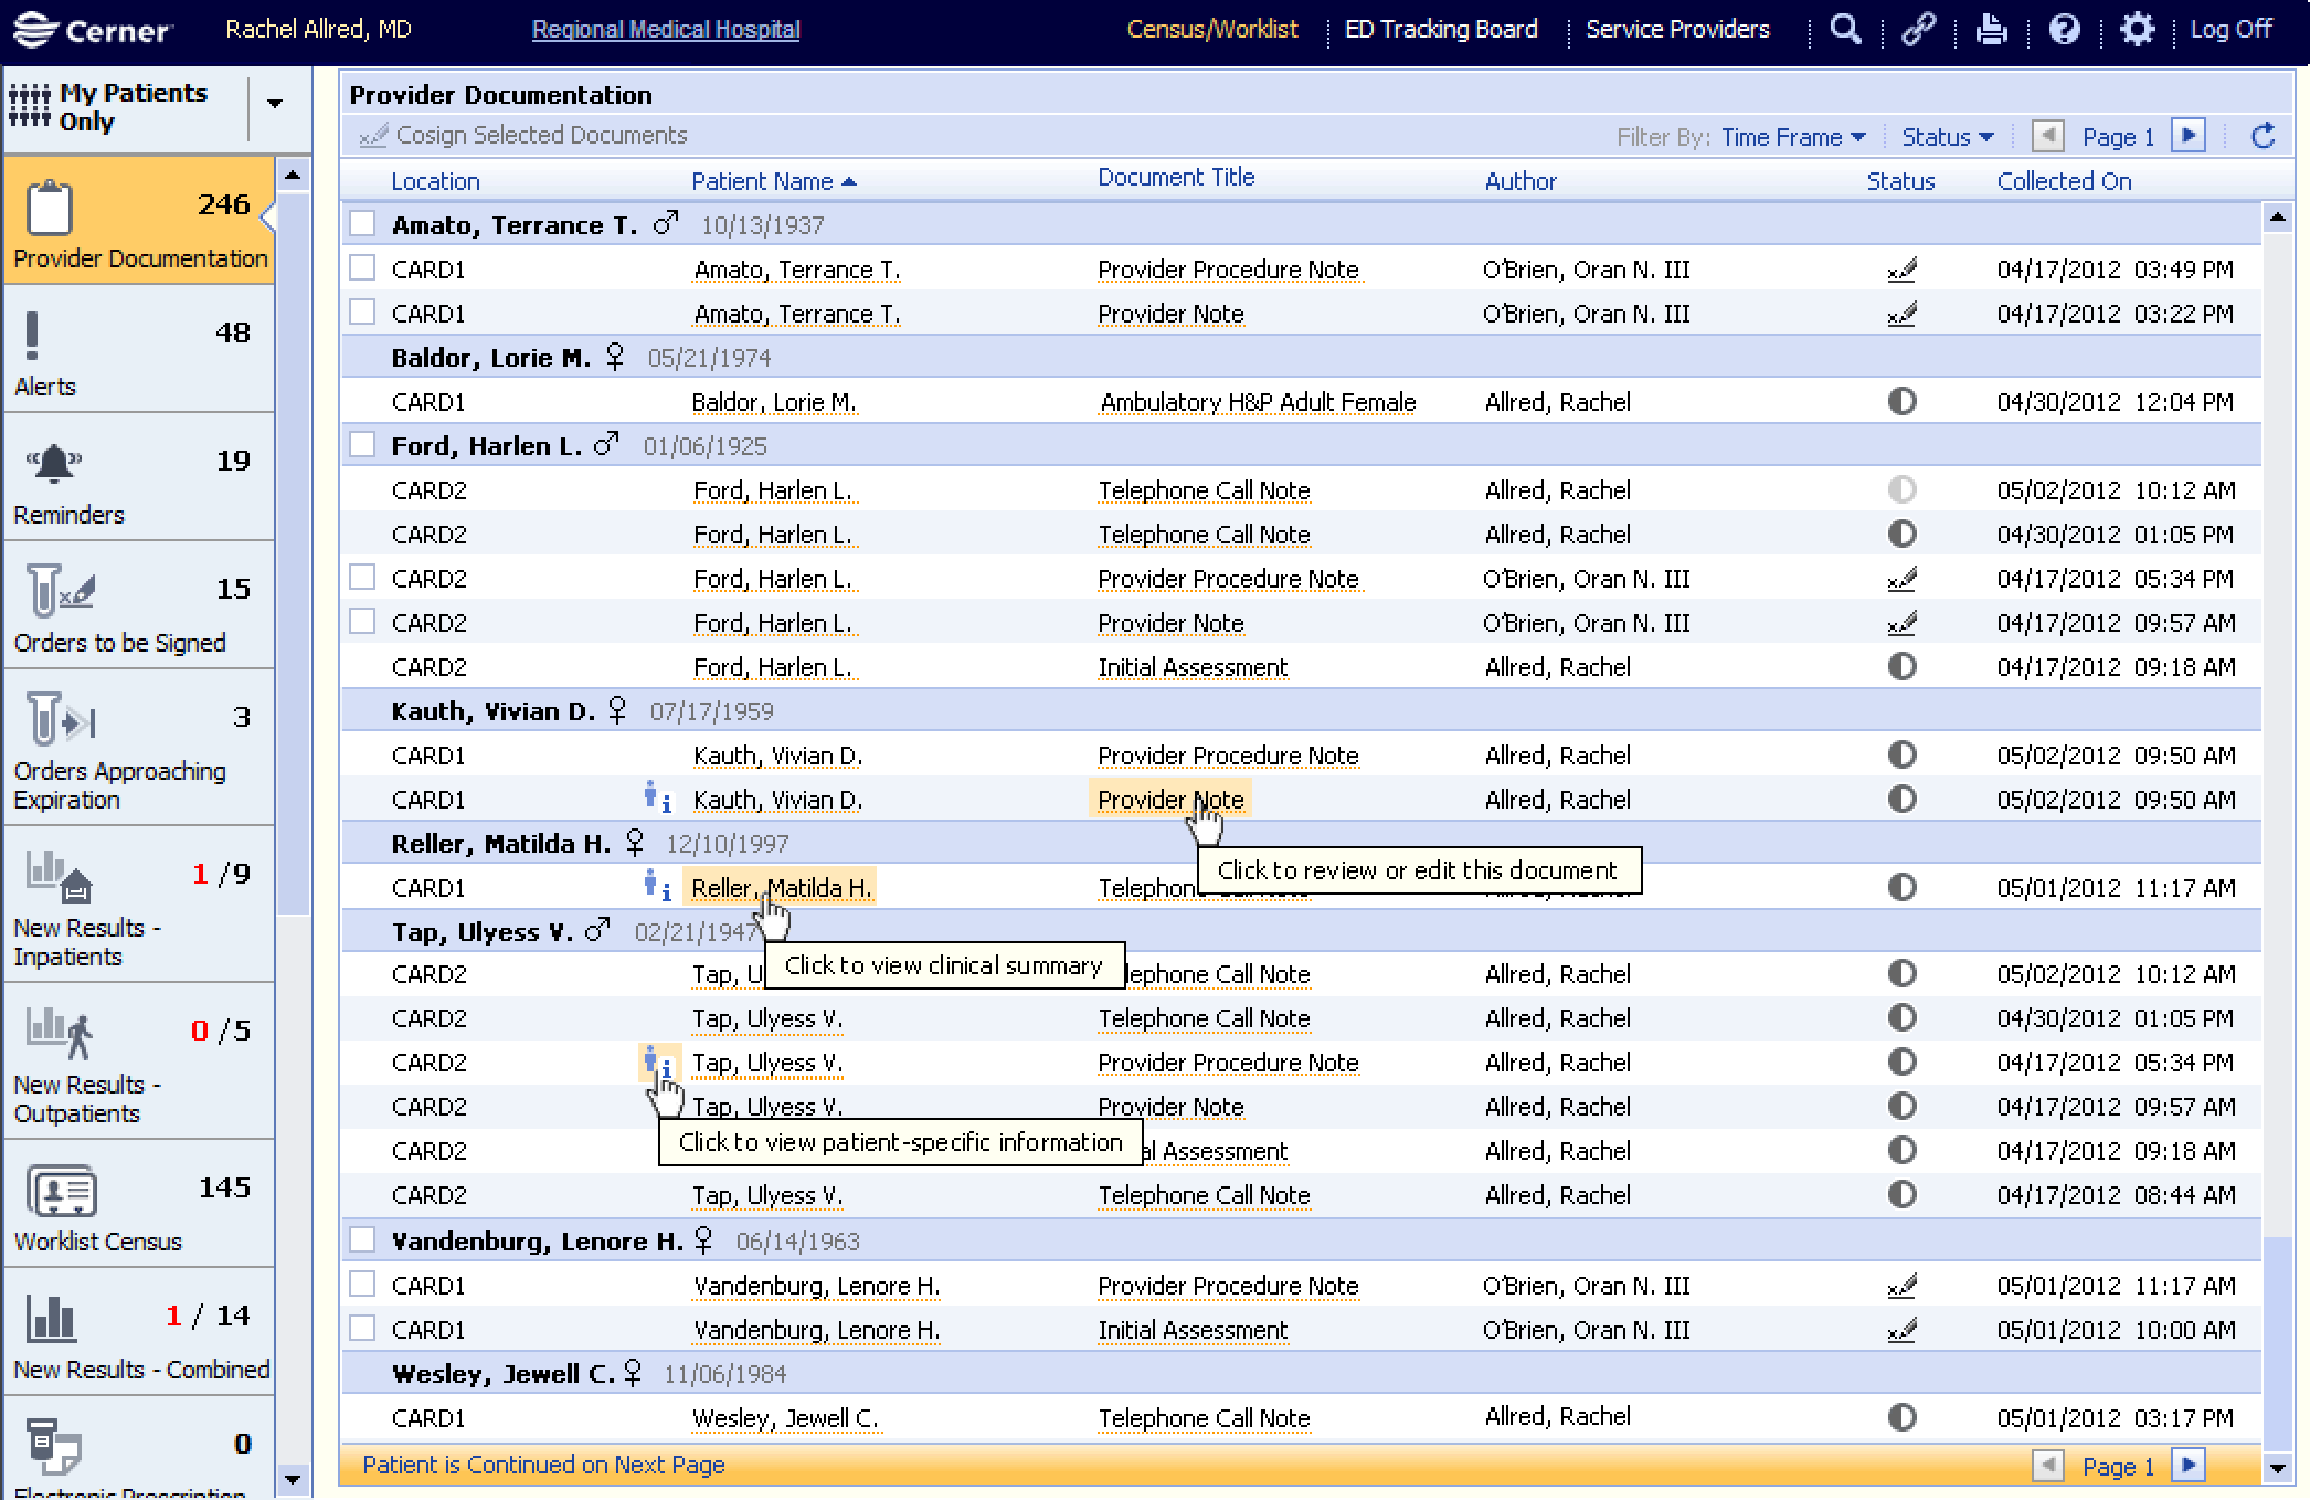Open settings gear icon in header
This screenshot has width=2310, height=1500.
(x=2136, y=29)
